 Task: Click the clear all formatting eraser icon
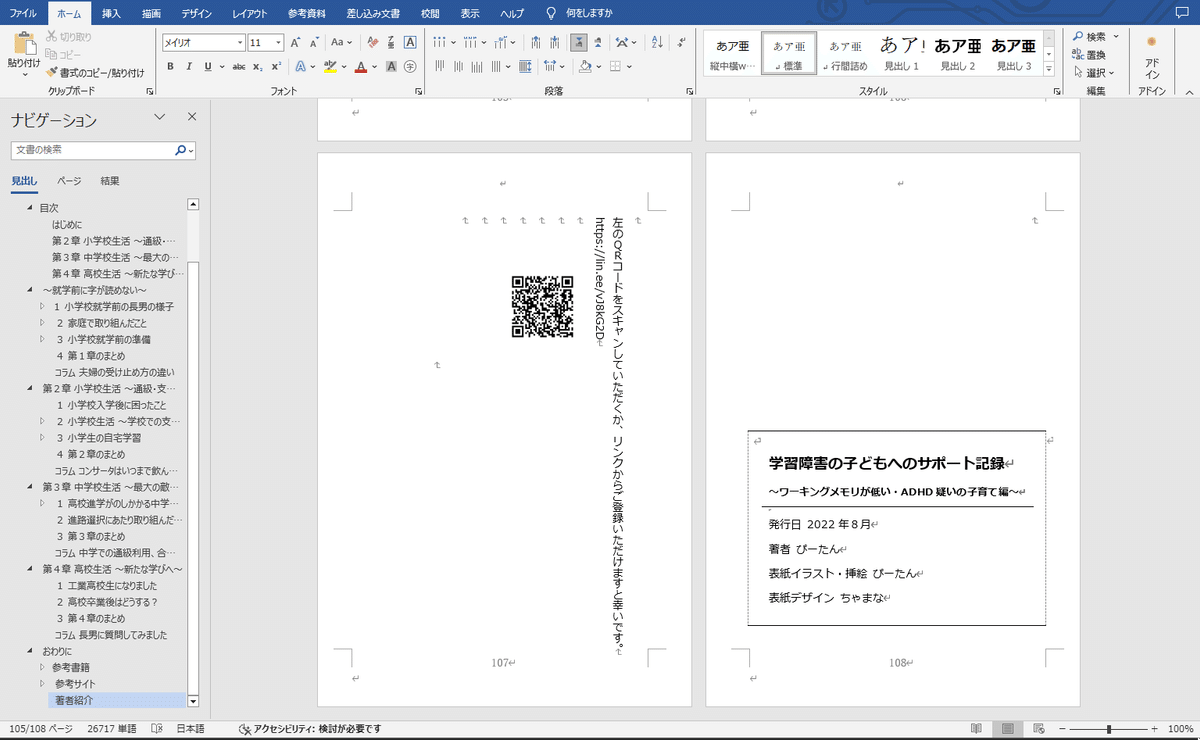pyautogui.click(x=372, y=43)
